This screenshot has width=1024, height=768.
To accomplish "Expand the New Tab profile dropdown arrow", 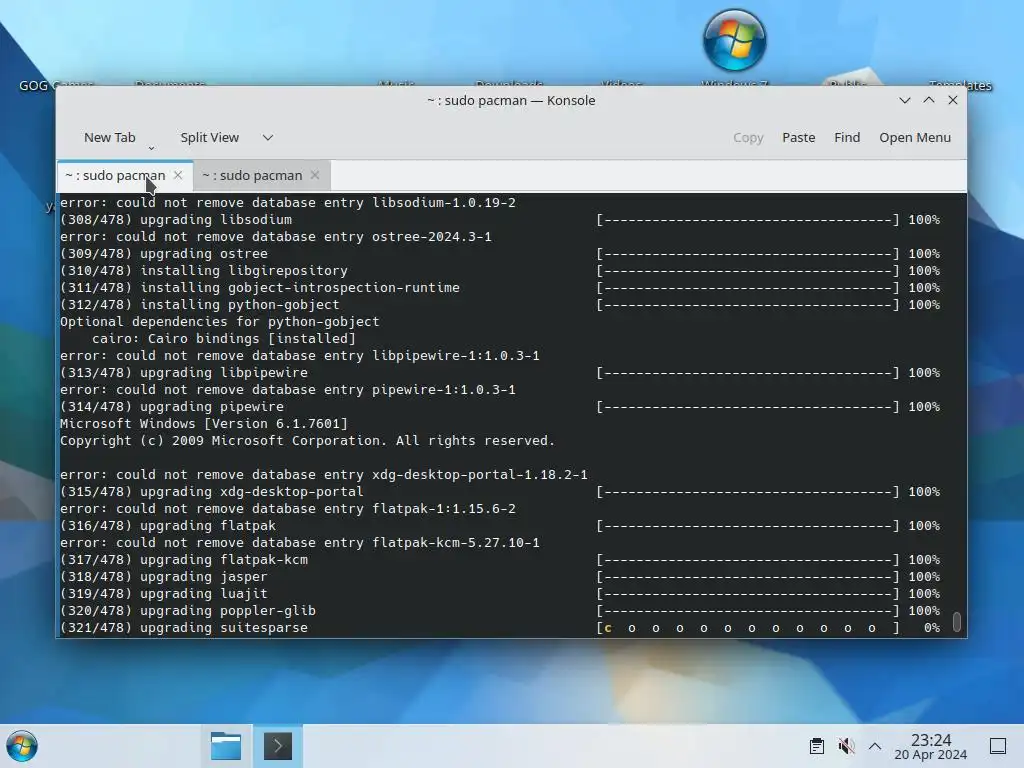I will pos(152,149).
